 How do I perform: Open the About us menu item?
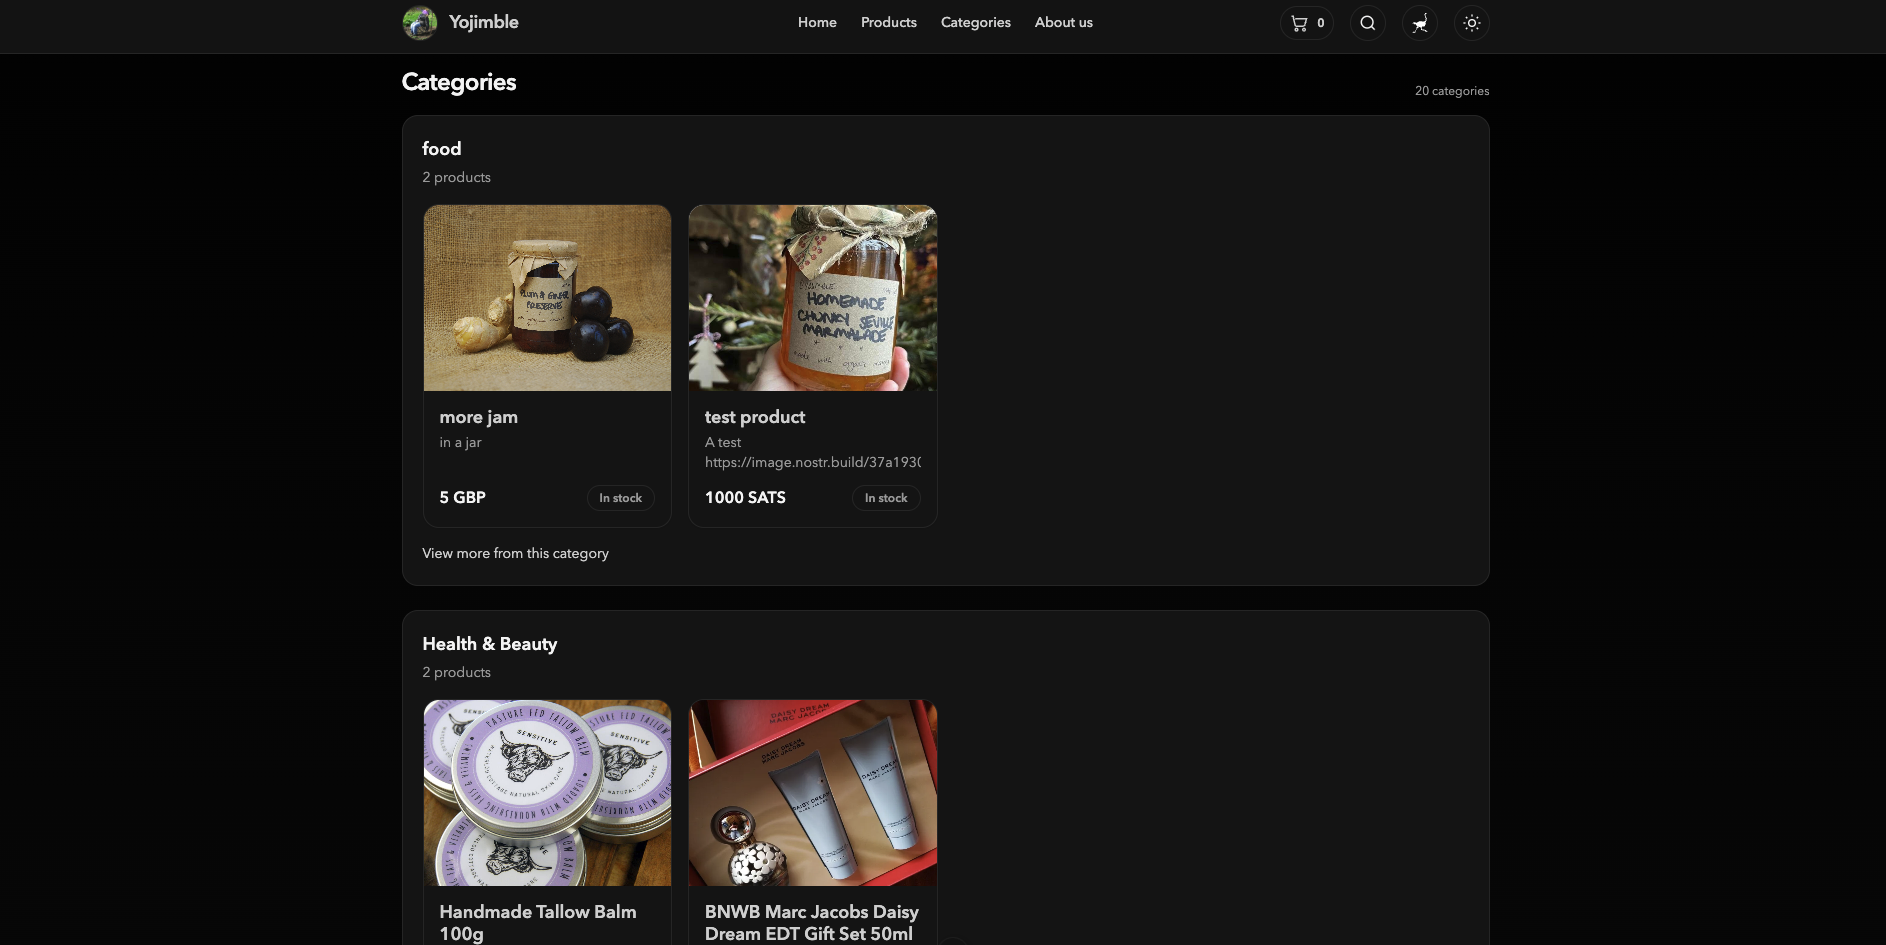1064,22
